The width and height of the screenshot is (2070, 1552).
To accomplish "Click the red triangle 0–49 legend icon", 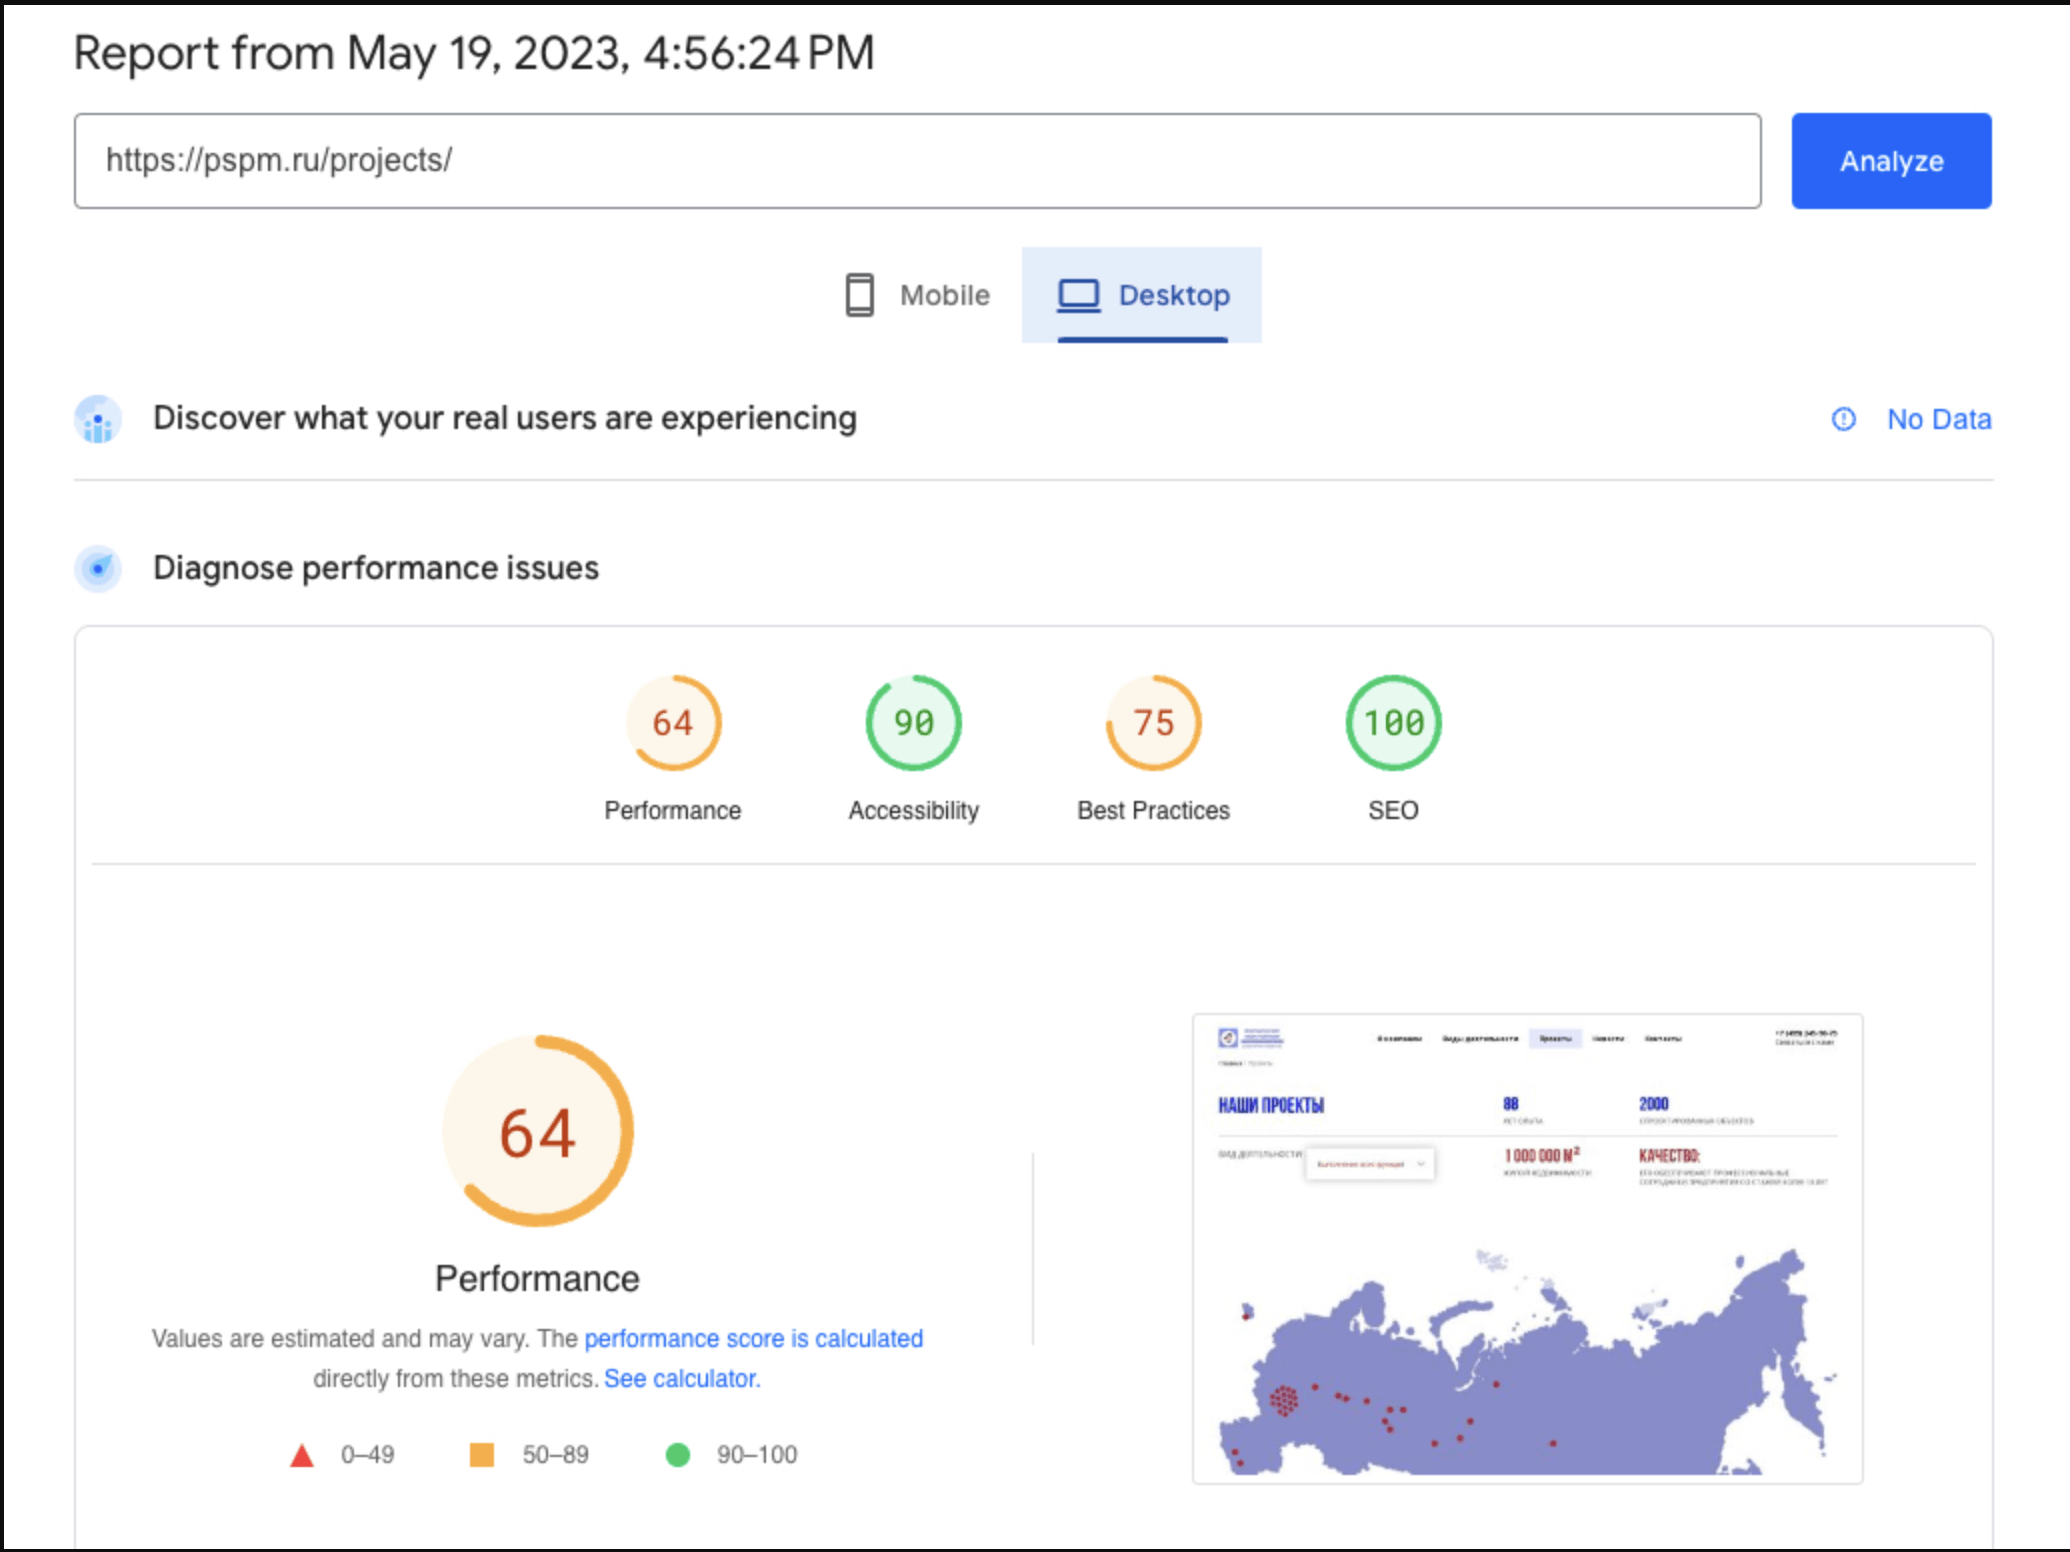I will [301, 1455].
